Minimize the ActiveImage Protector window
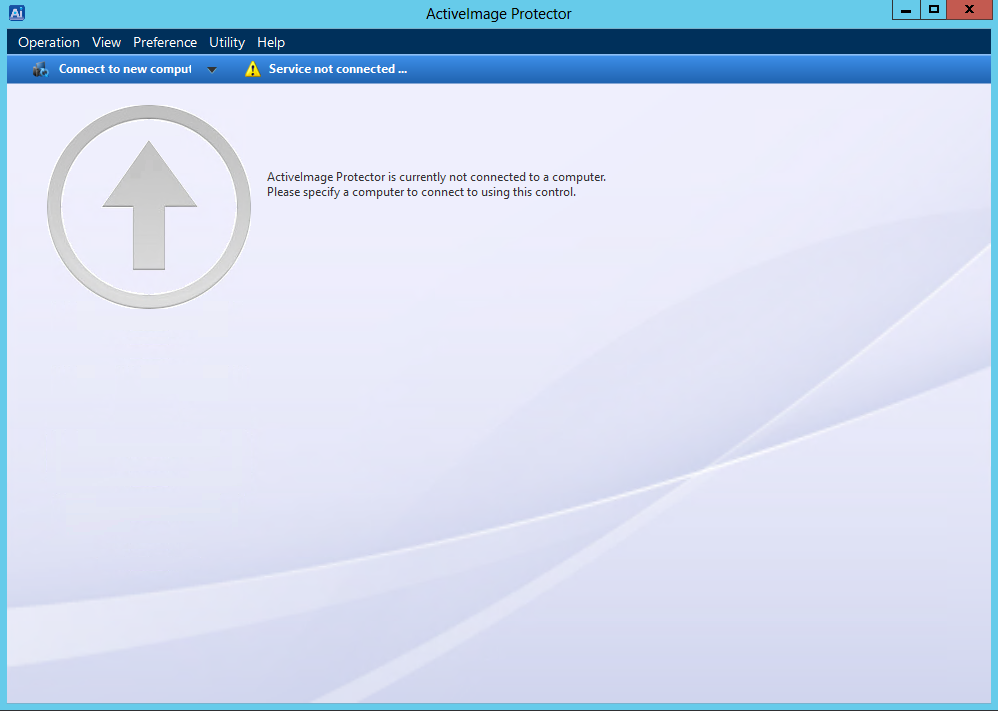This screenshot has height=711, width=998. point(905,10)
